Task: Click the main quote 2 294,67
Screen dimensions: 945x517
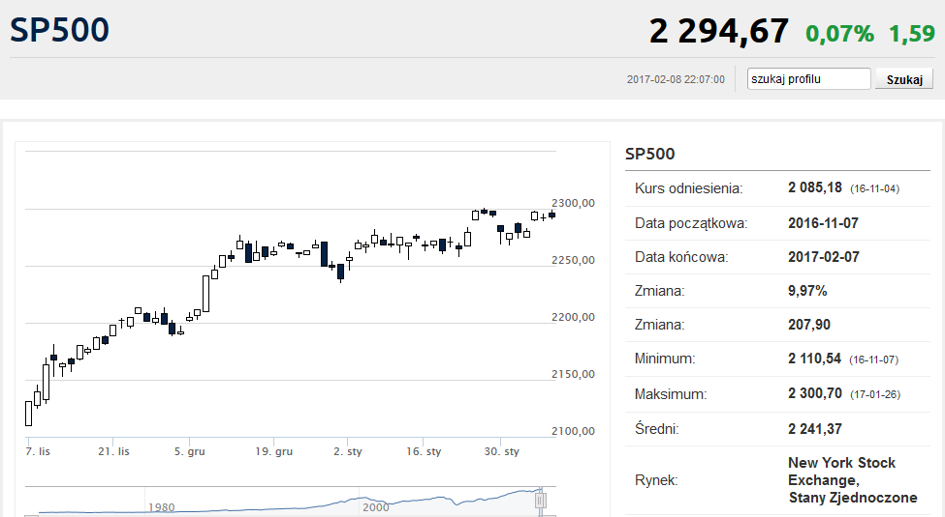Action: tap(718, 31)
